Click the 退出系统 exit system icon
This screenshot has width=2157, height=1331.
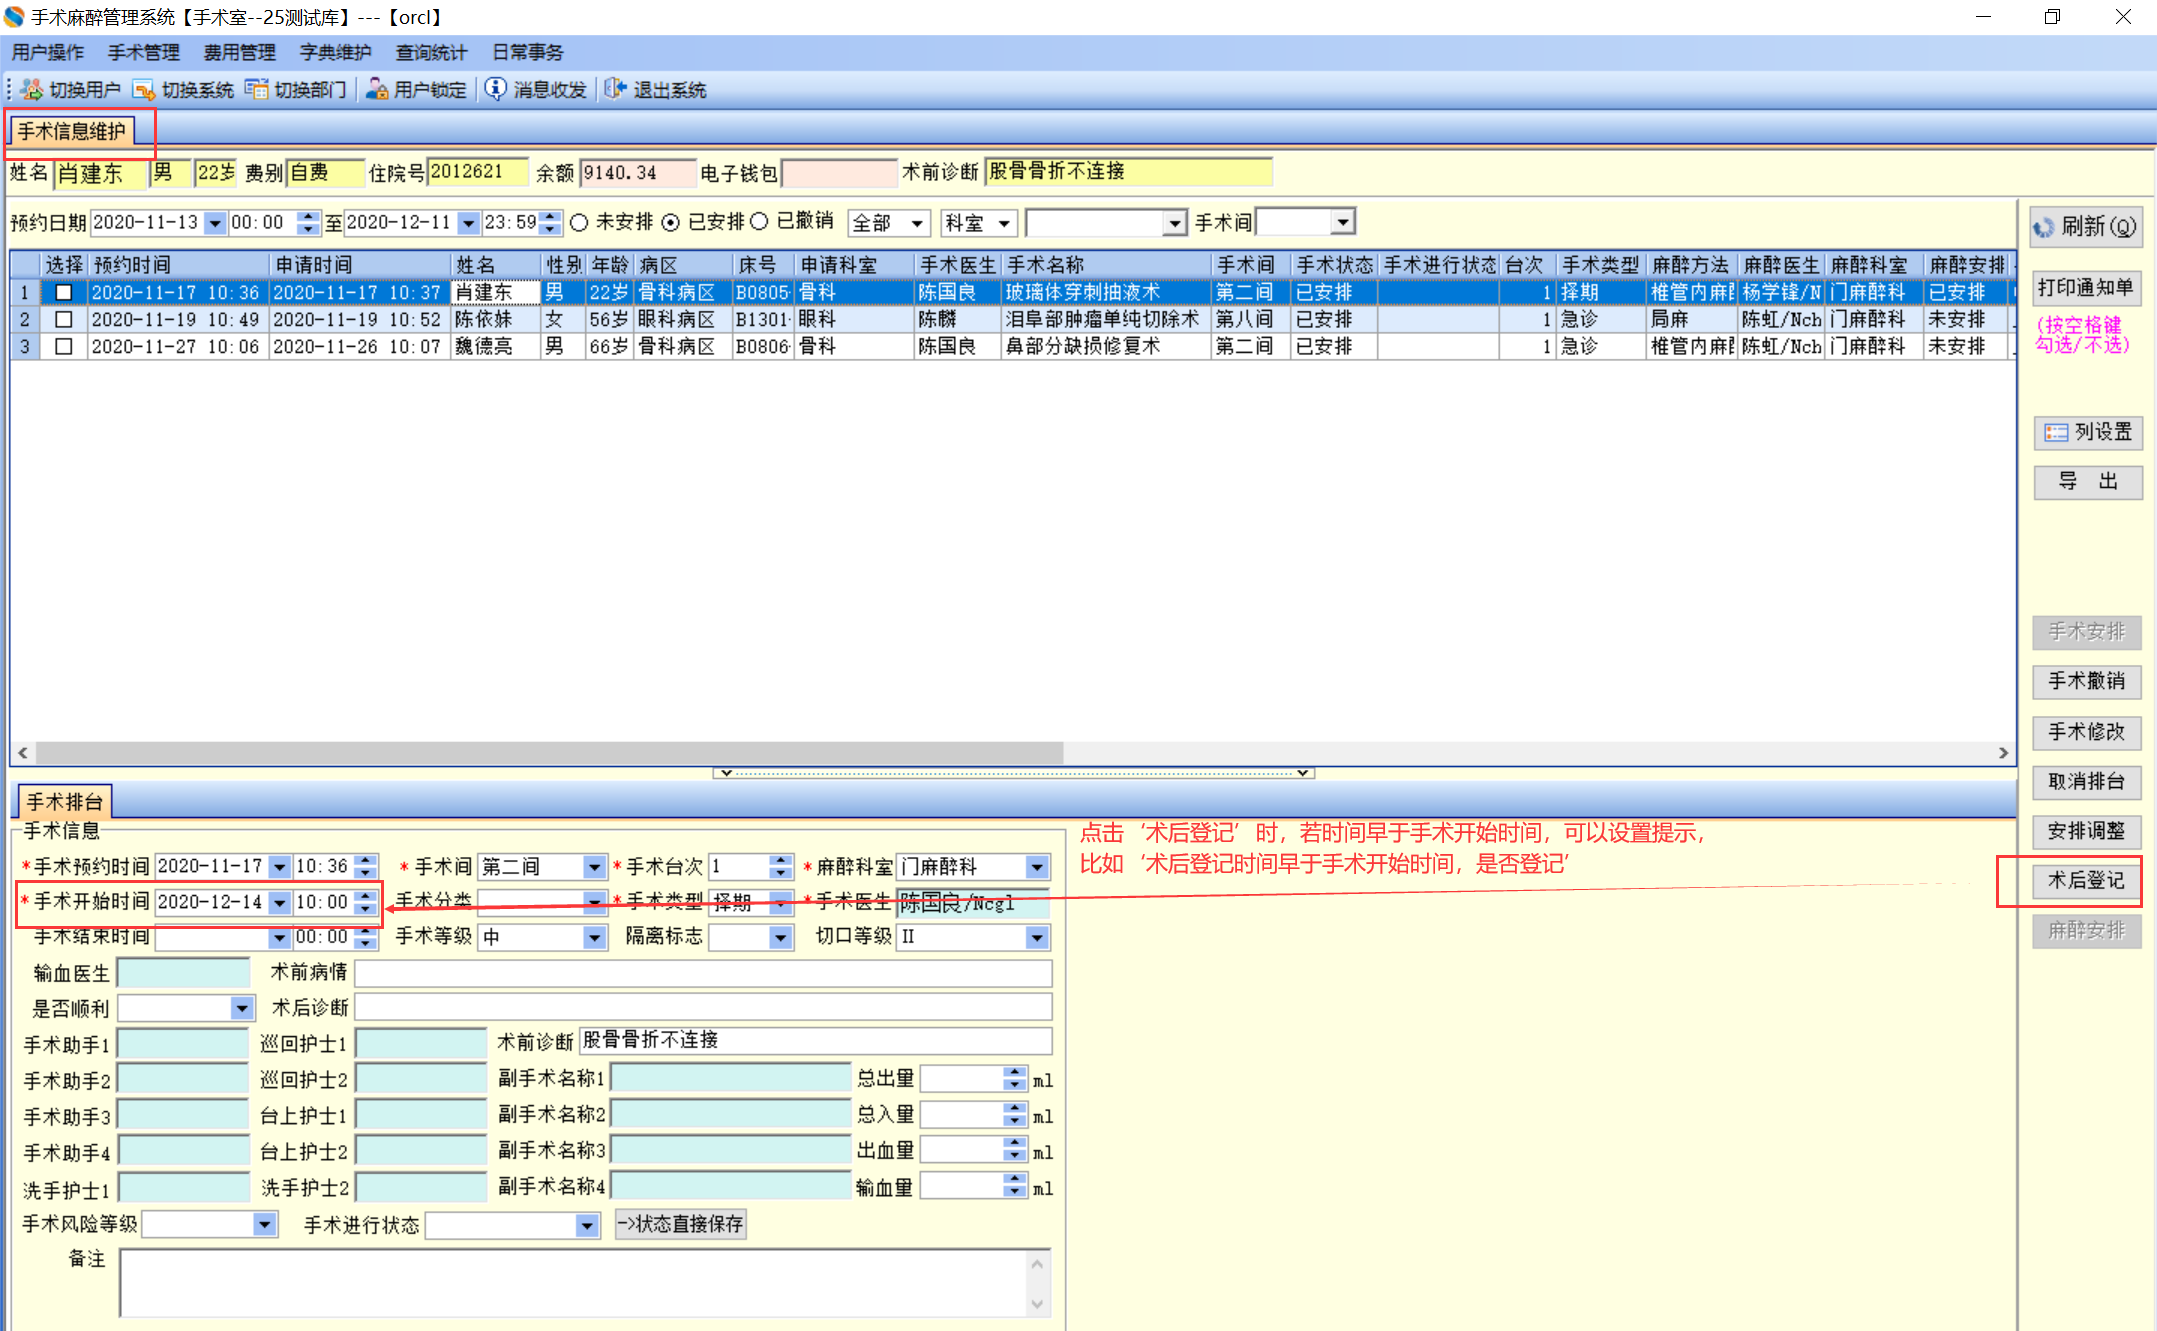coord(615,90)
